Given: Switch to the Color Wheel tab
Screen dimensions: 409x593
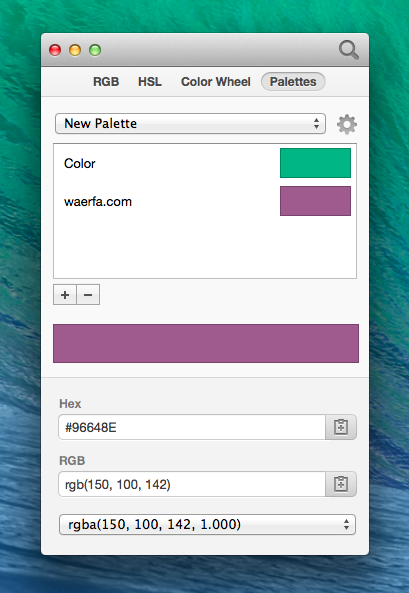Looking at the screenshot, I should click(216, 82).
